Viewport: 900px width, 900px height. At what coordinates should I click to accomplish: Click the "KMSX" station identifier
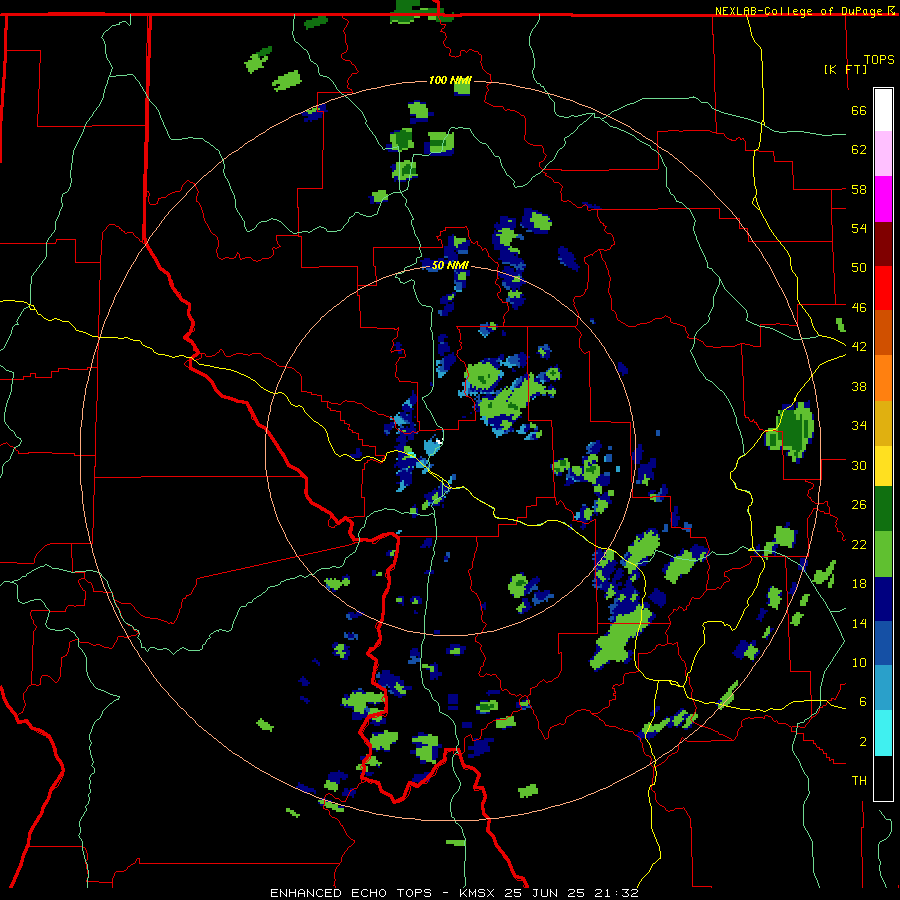tap(477, 893)
